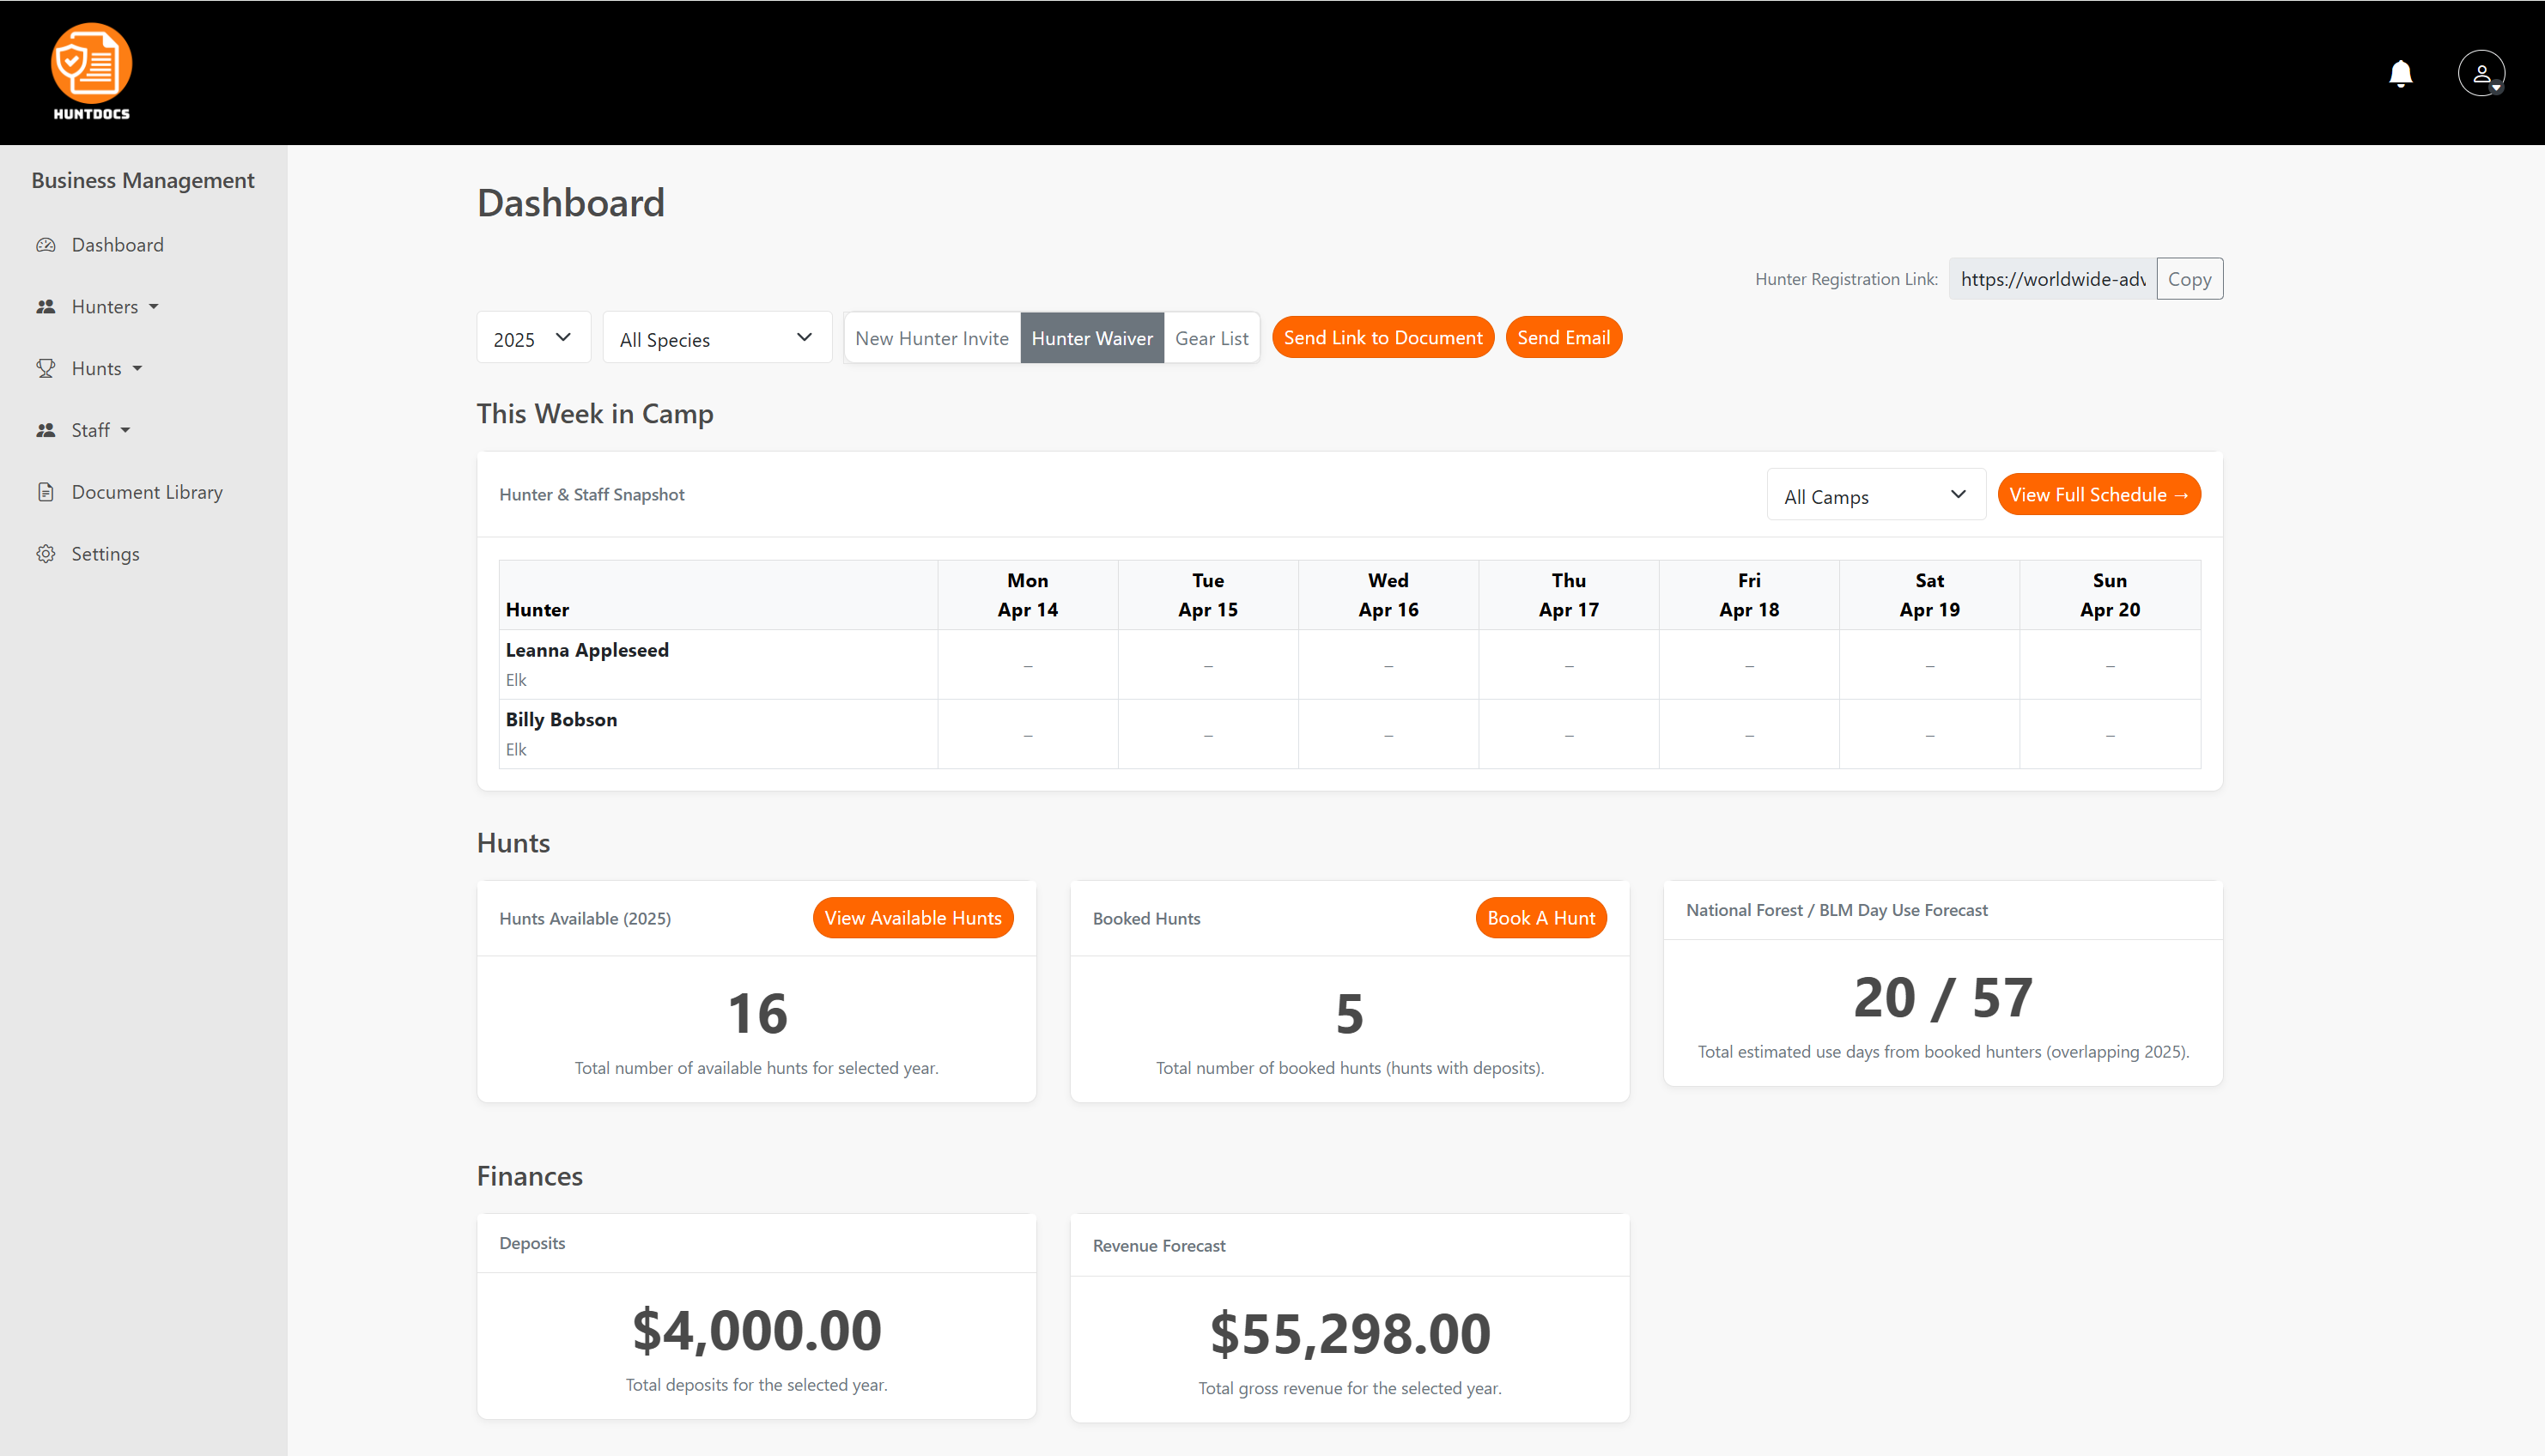Click View Full Schedule

click(2098, 494)
